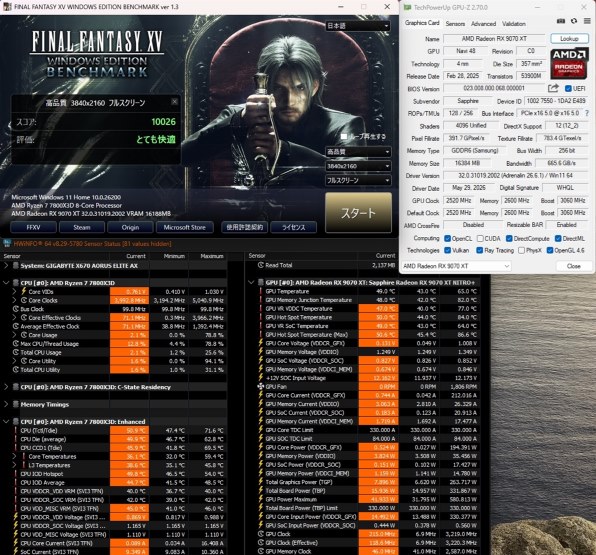This screenshot has height=555, width=596.
Task: Open the GPU selector dropdown in GPU-Z
Action: coord(456,266)
